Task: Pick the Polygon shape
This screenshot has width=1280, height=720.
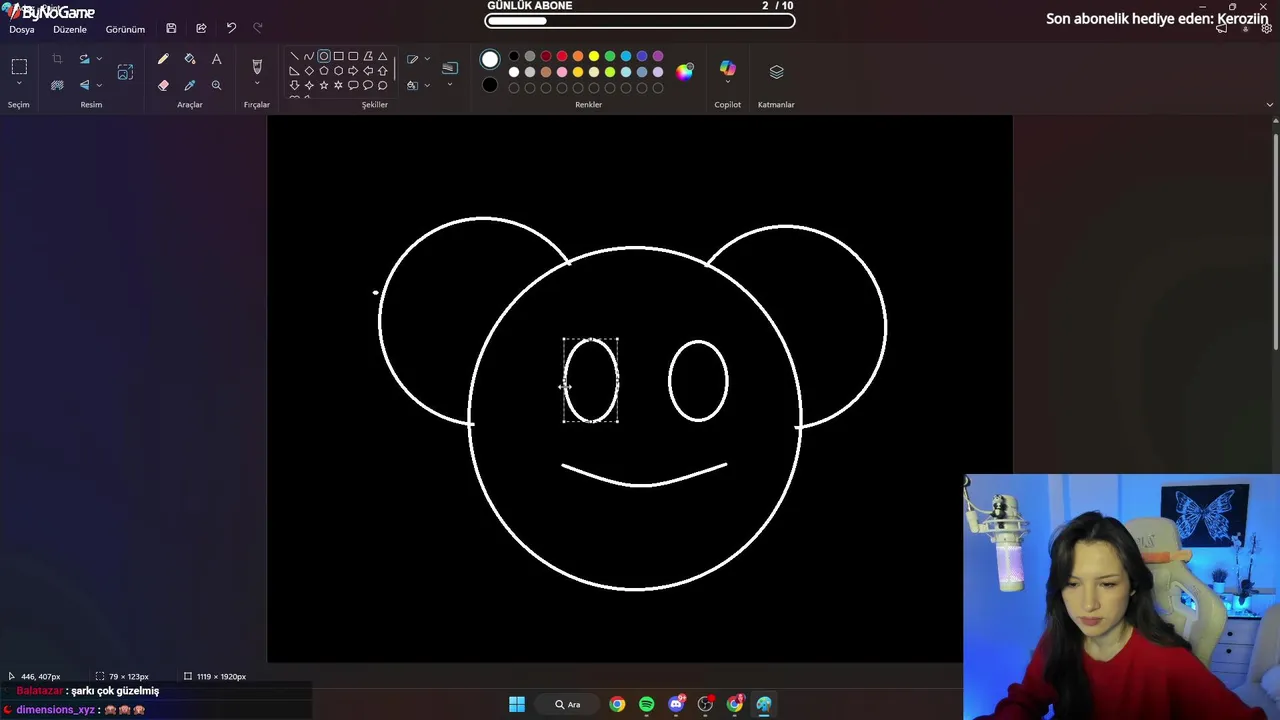Action: [x=368, y=56]
